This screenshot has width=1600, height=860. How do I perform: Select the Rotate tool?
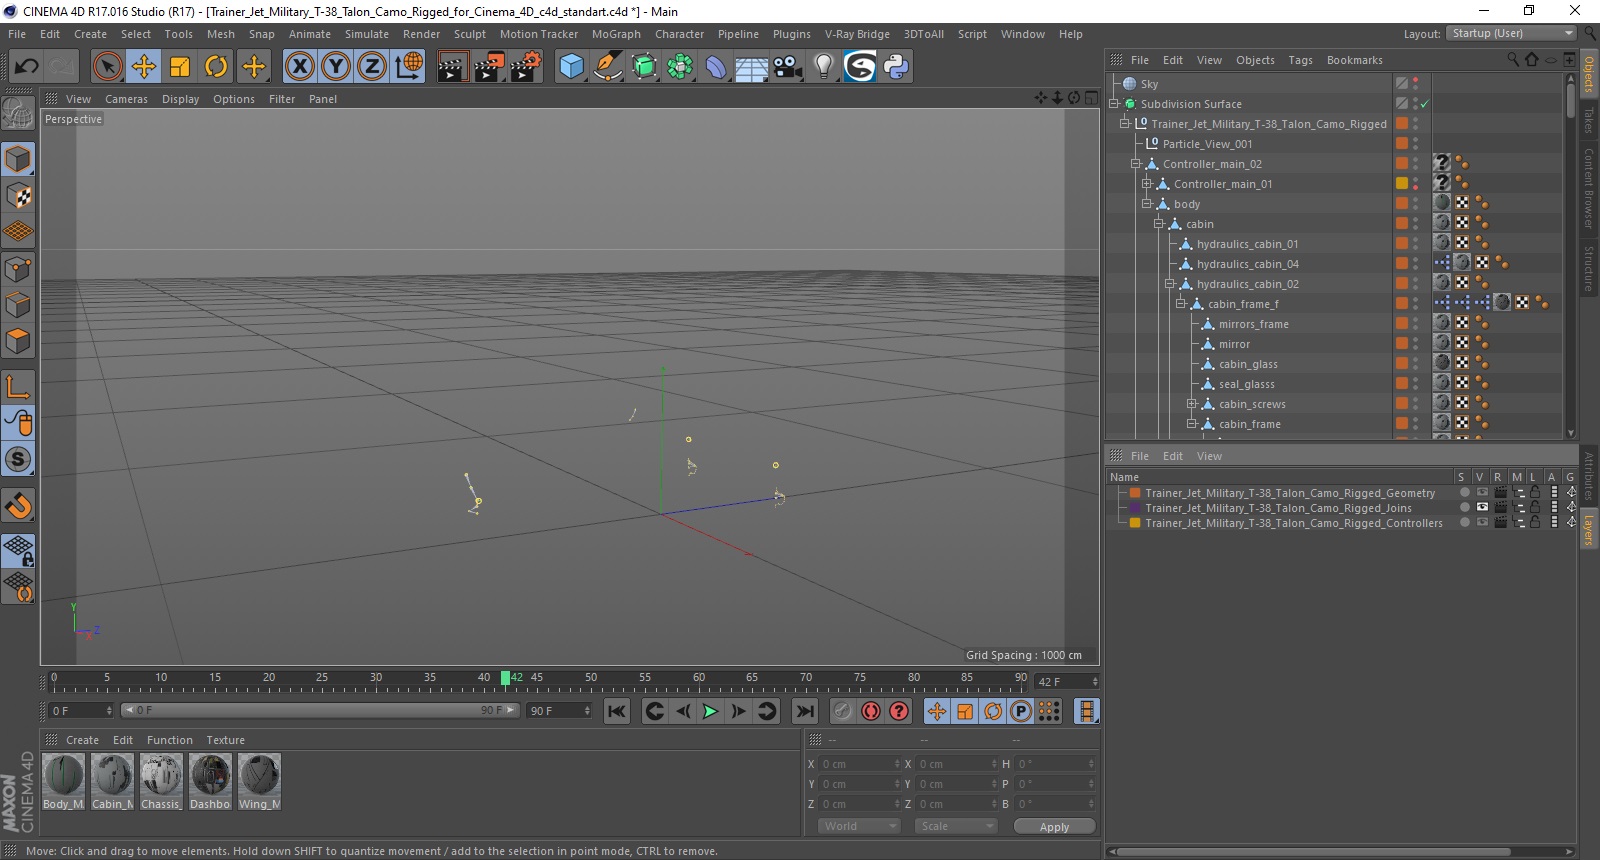pos(216,67)
